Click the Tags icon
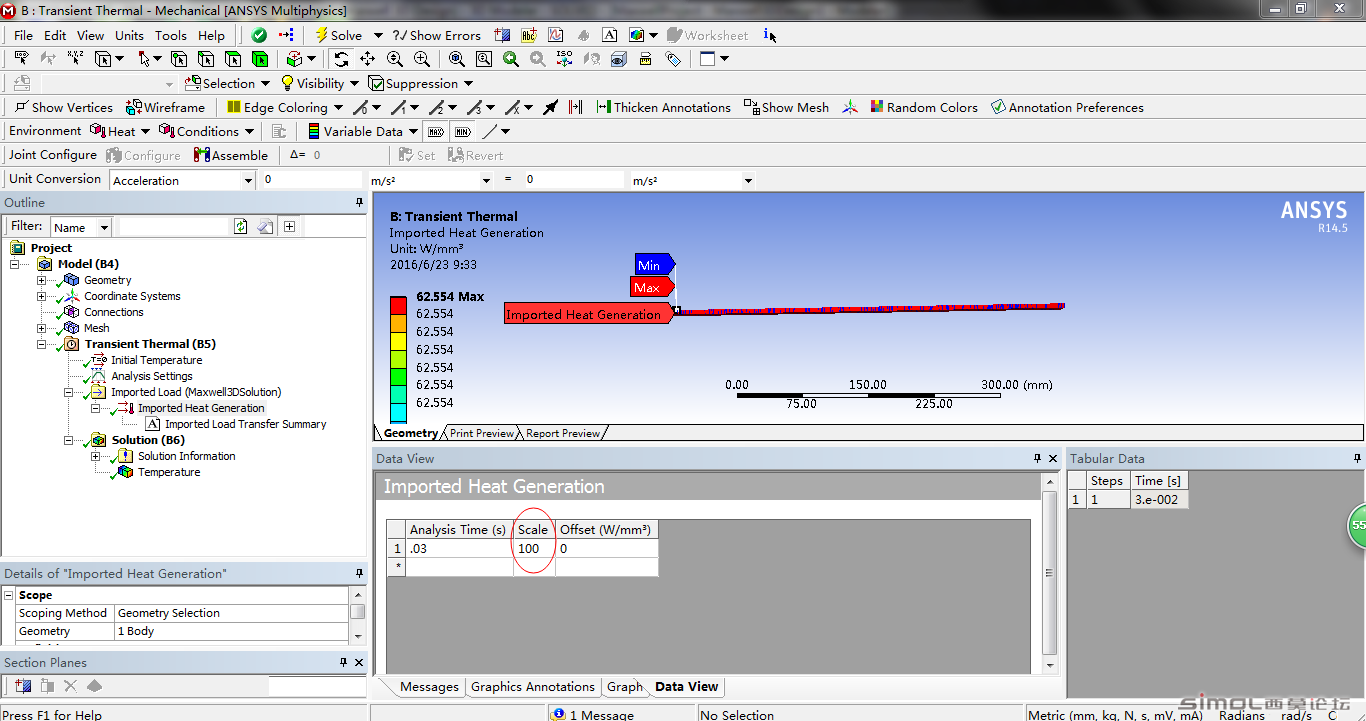Viewport: 1366px width, 721px height. pos(673,59)
